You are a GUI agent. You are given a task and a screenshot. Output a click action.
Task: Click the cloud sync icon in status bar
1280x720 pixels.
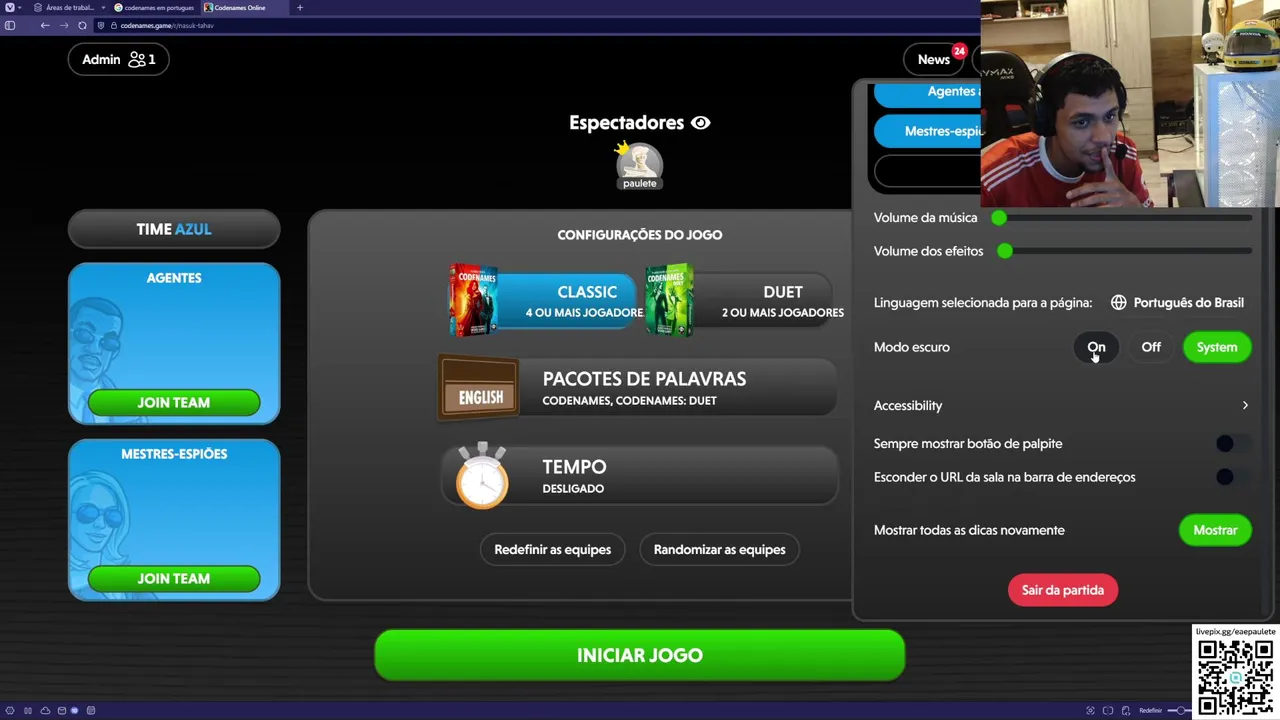click(45, 710)
